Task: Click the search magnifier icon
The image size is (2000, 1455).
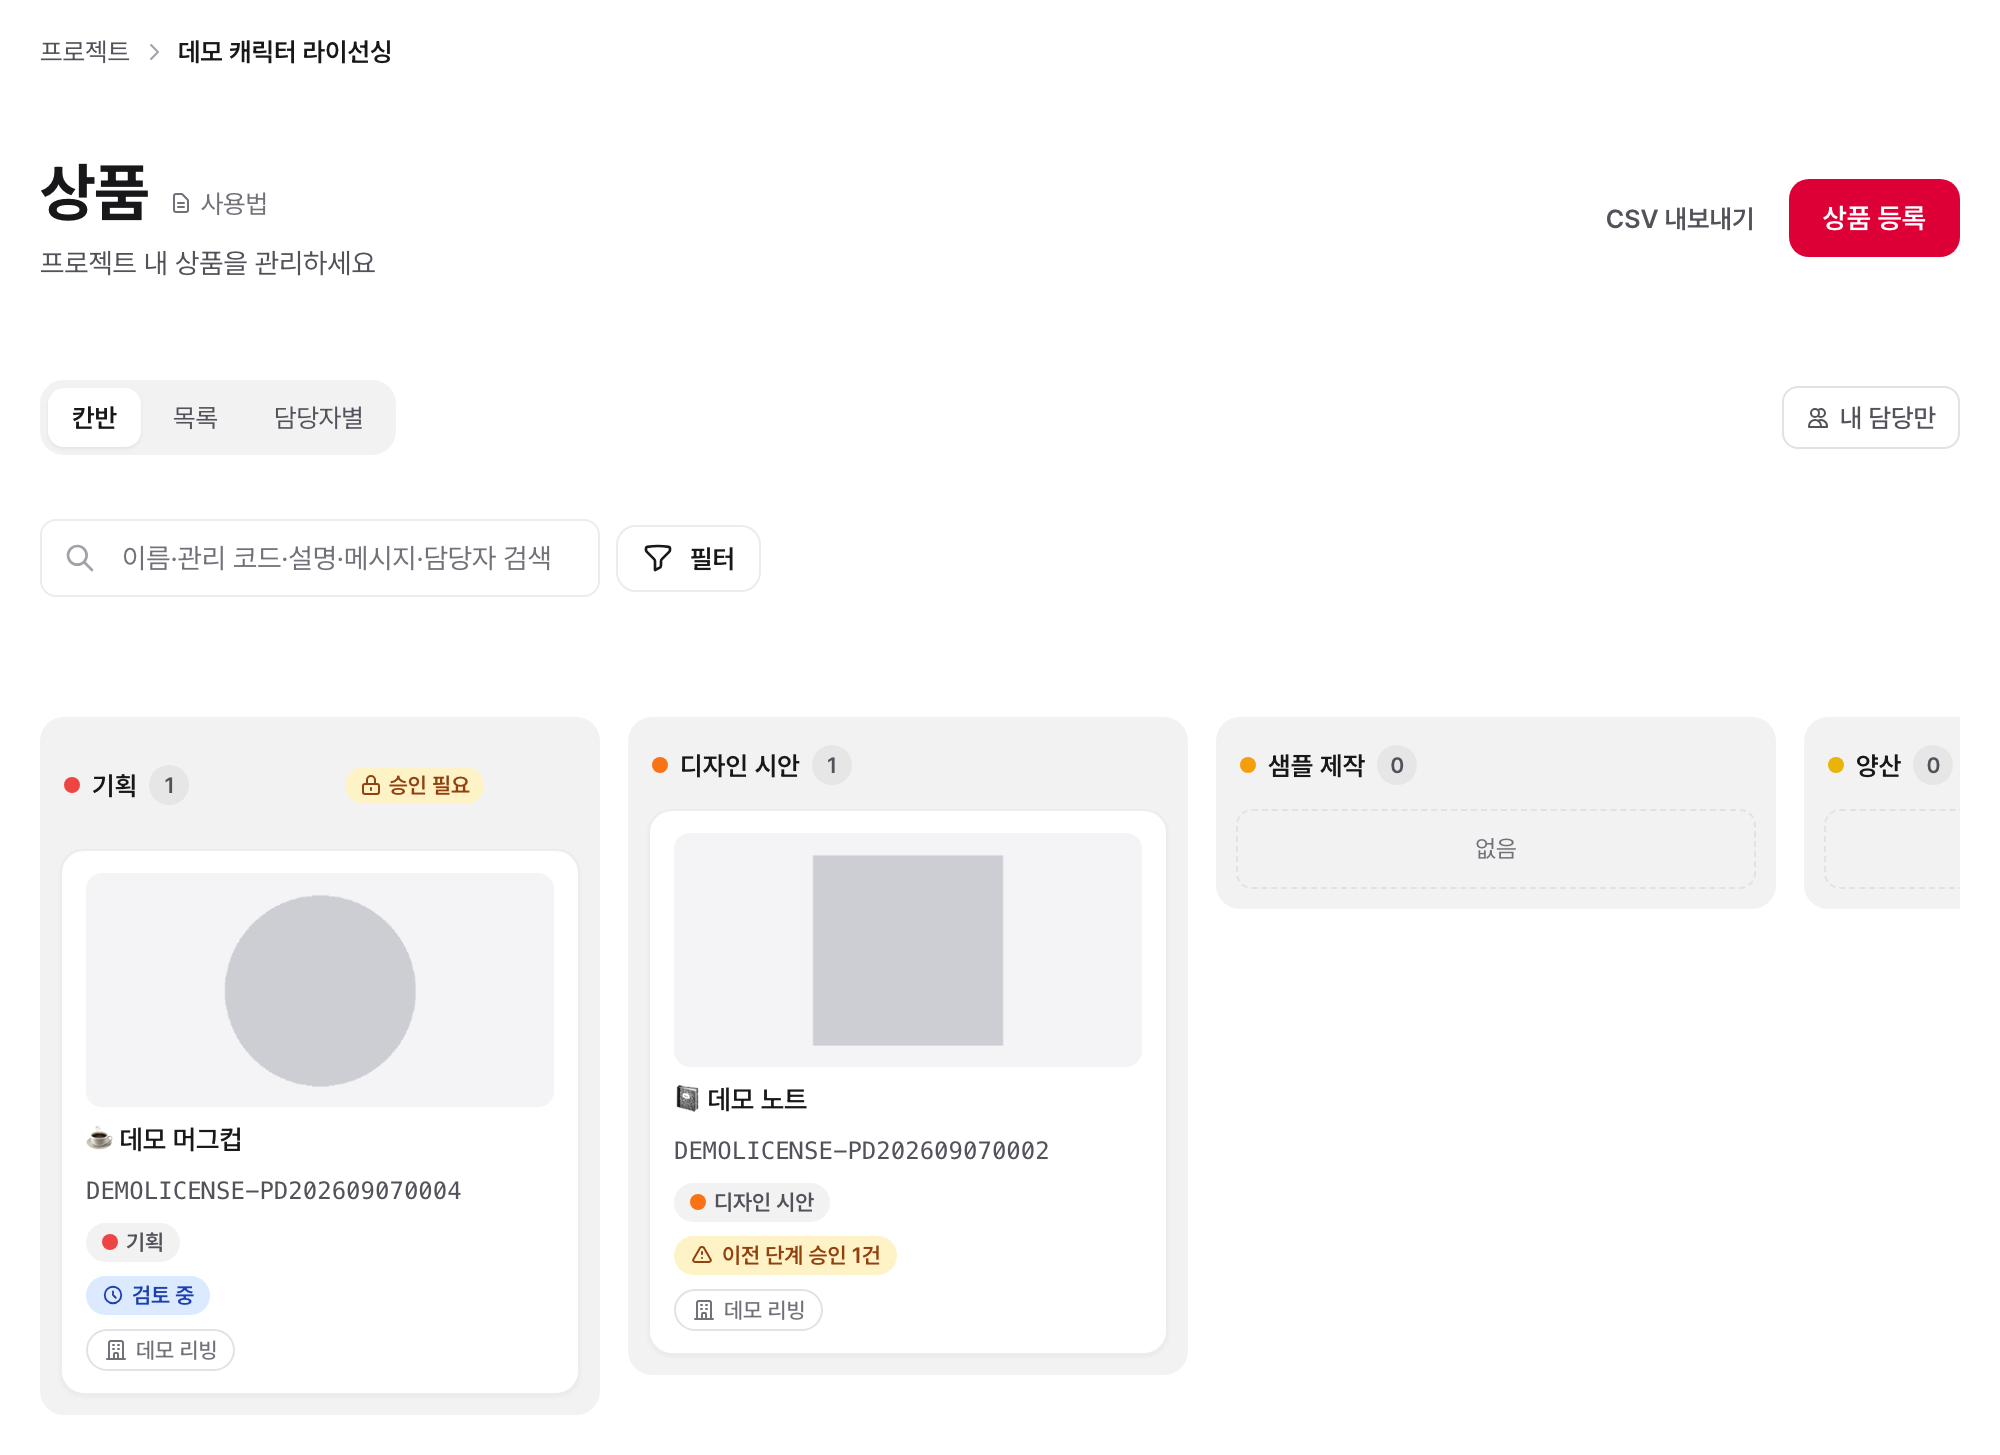Action: pos(80,558)
